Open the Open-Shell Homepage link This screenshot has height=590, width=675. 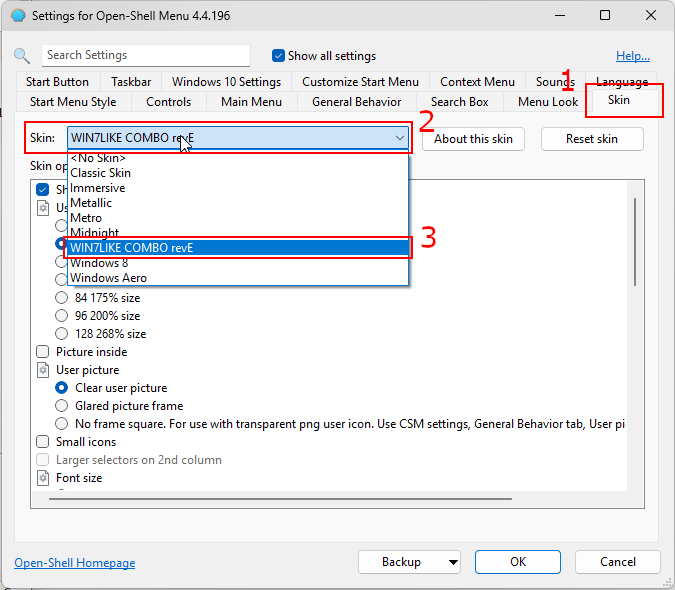coord(75,563)
